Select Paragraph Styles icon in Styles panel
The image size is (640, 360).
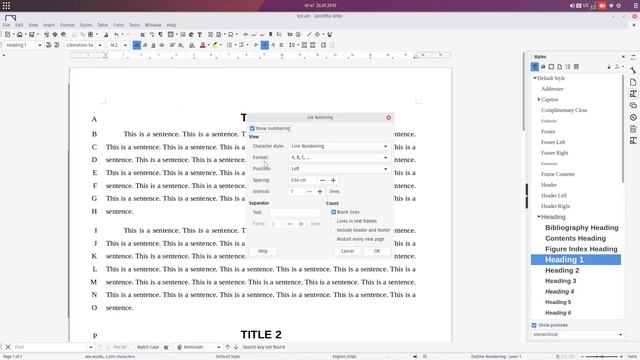click(x=535, y=67)
